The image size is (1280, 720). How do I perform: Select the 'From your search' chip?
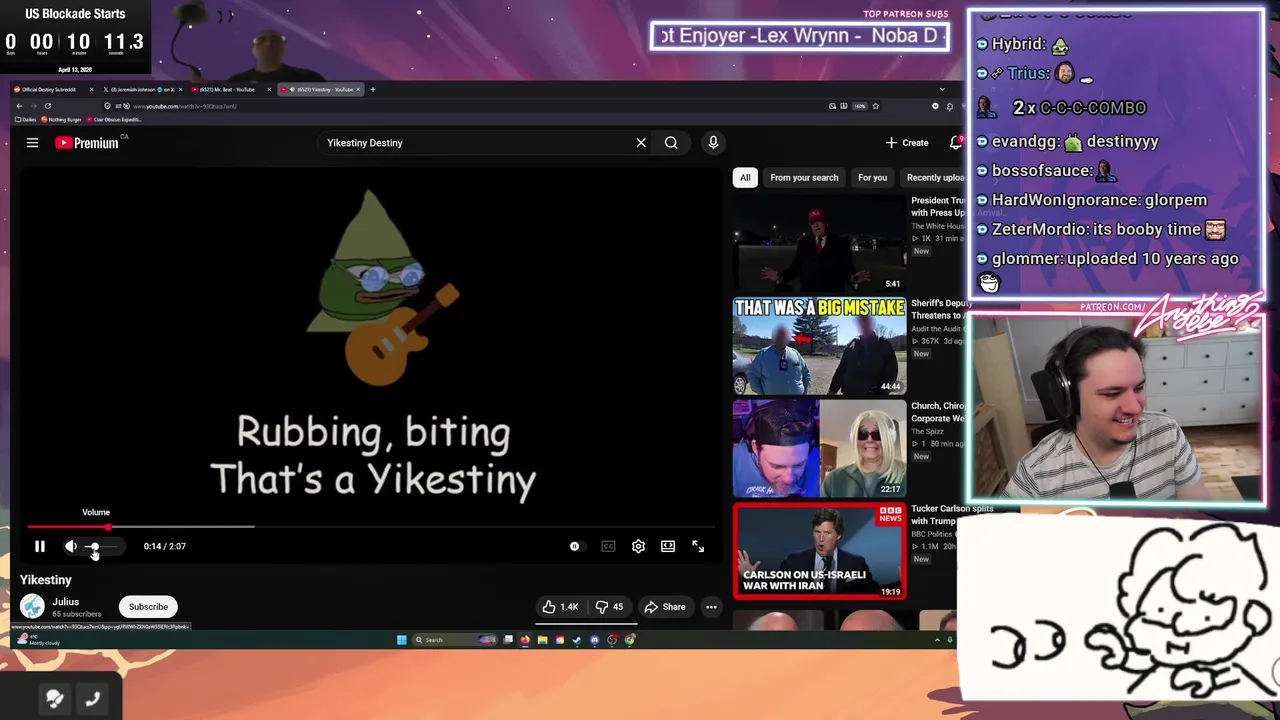804,178
